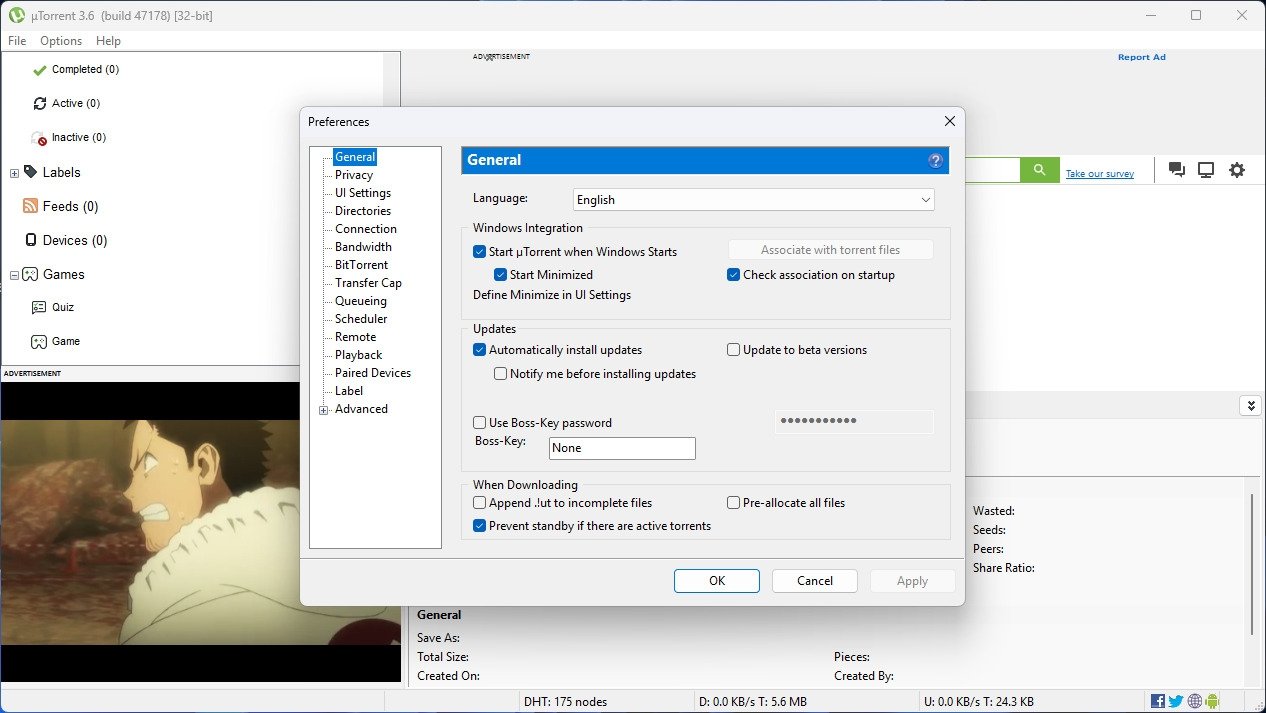Open the Take our survey link
This screenshot has width=1266, height=713.
click(x=1099, y=174)
